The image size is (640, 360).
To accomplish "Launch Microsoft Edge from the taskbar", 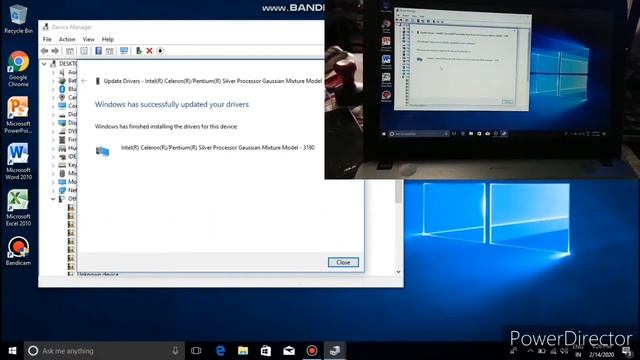I will tap(220, 351).
